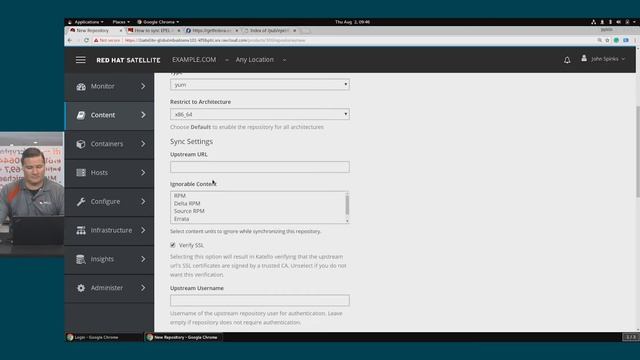Open the hamburger navigation menu
The image size is (640, 360).
[80, 60]
